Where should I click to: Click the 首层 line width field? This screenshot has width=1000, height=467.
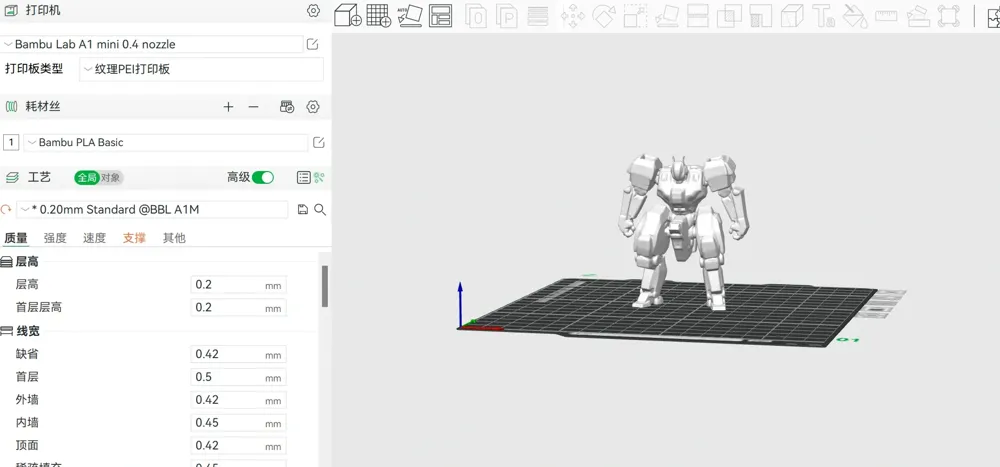tap(239, 377)
